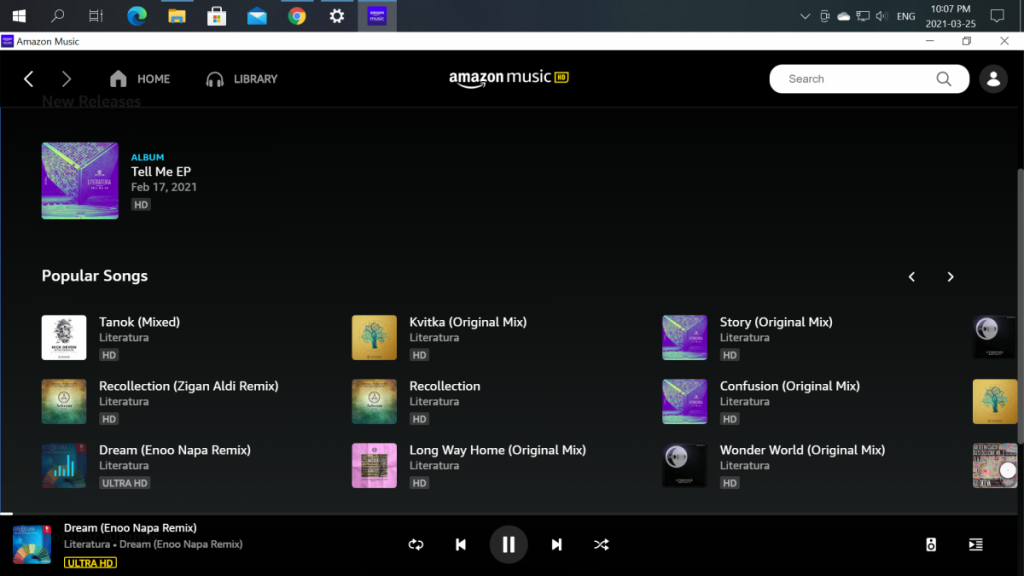
Task: Pause the current song
Action: click(x=508, y=544)
